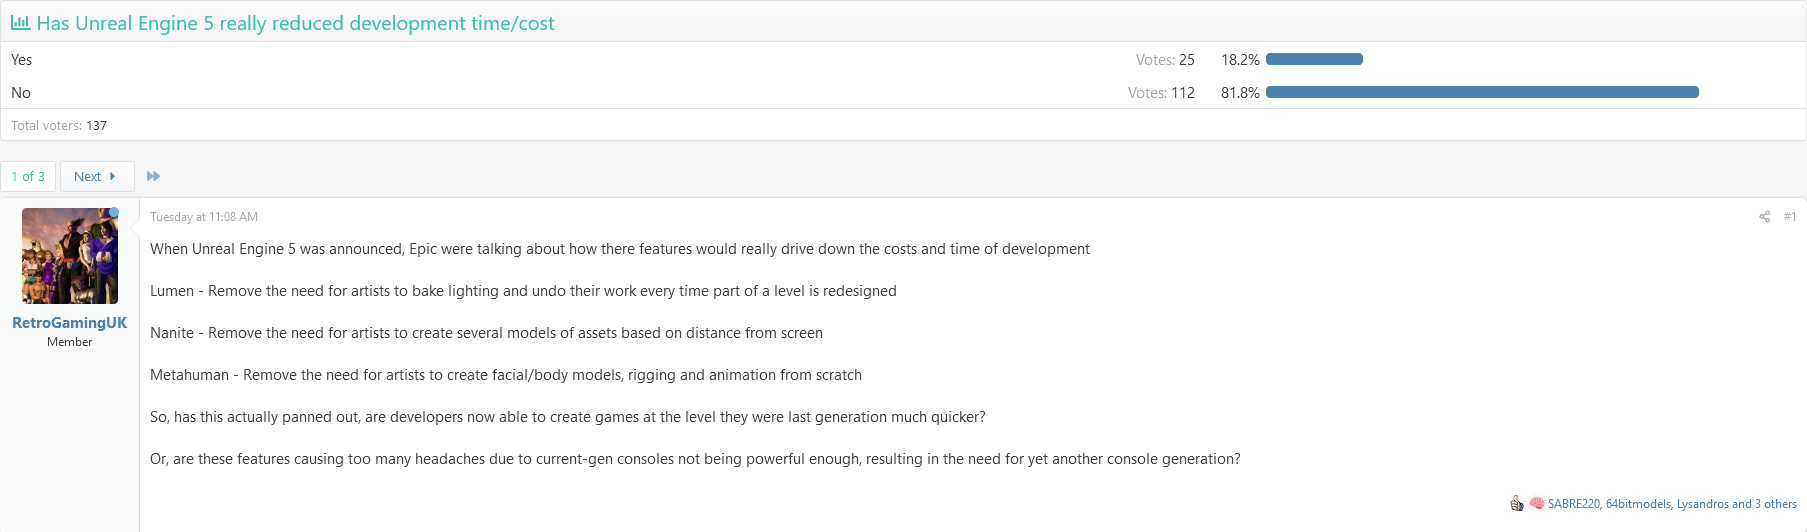Click Lysandros in the reactions list
The image size is (1807, 532).
(1702, 504)
